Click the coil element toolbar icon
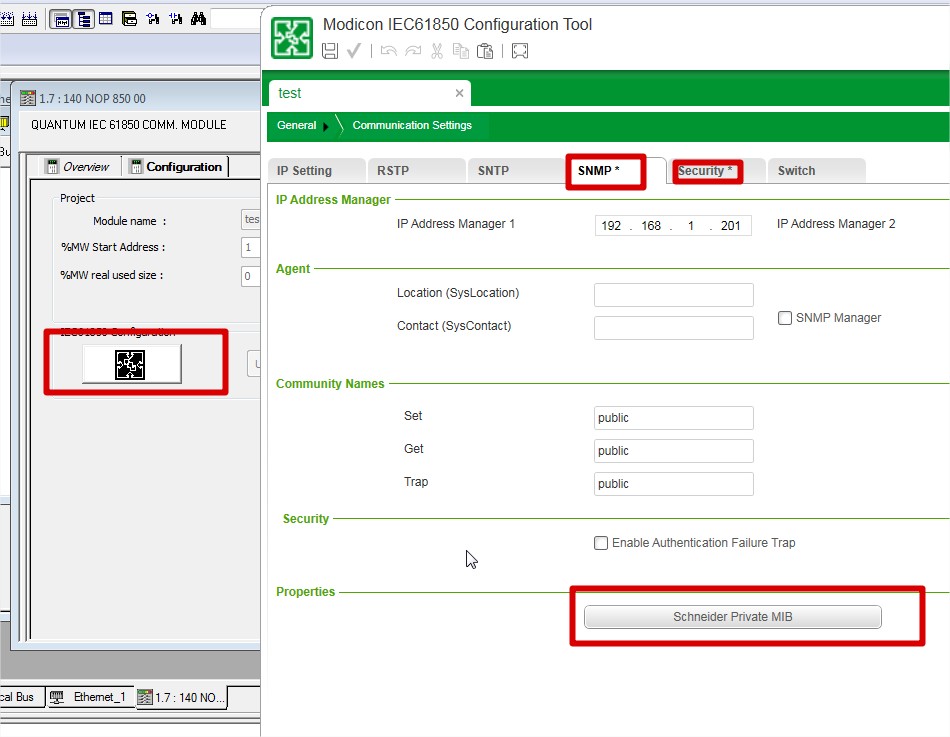This screenshot has height=737, width=950. point(153,19)
